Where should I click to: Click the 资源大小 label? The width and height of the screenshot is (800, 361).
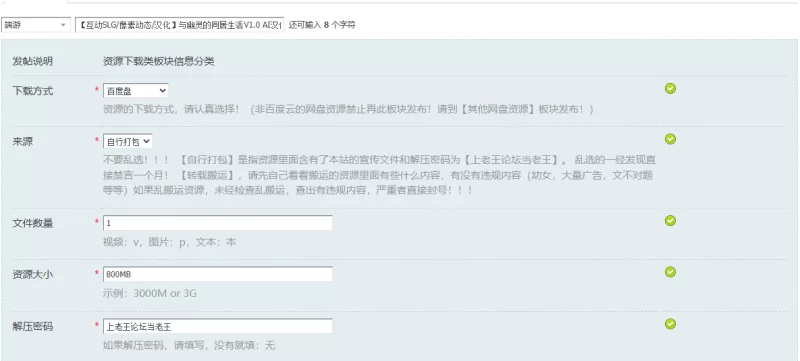pos(33,274)
